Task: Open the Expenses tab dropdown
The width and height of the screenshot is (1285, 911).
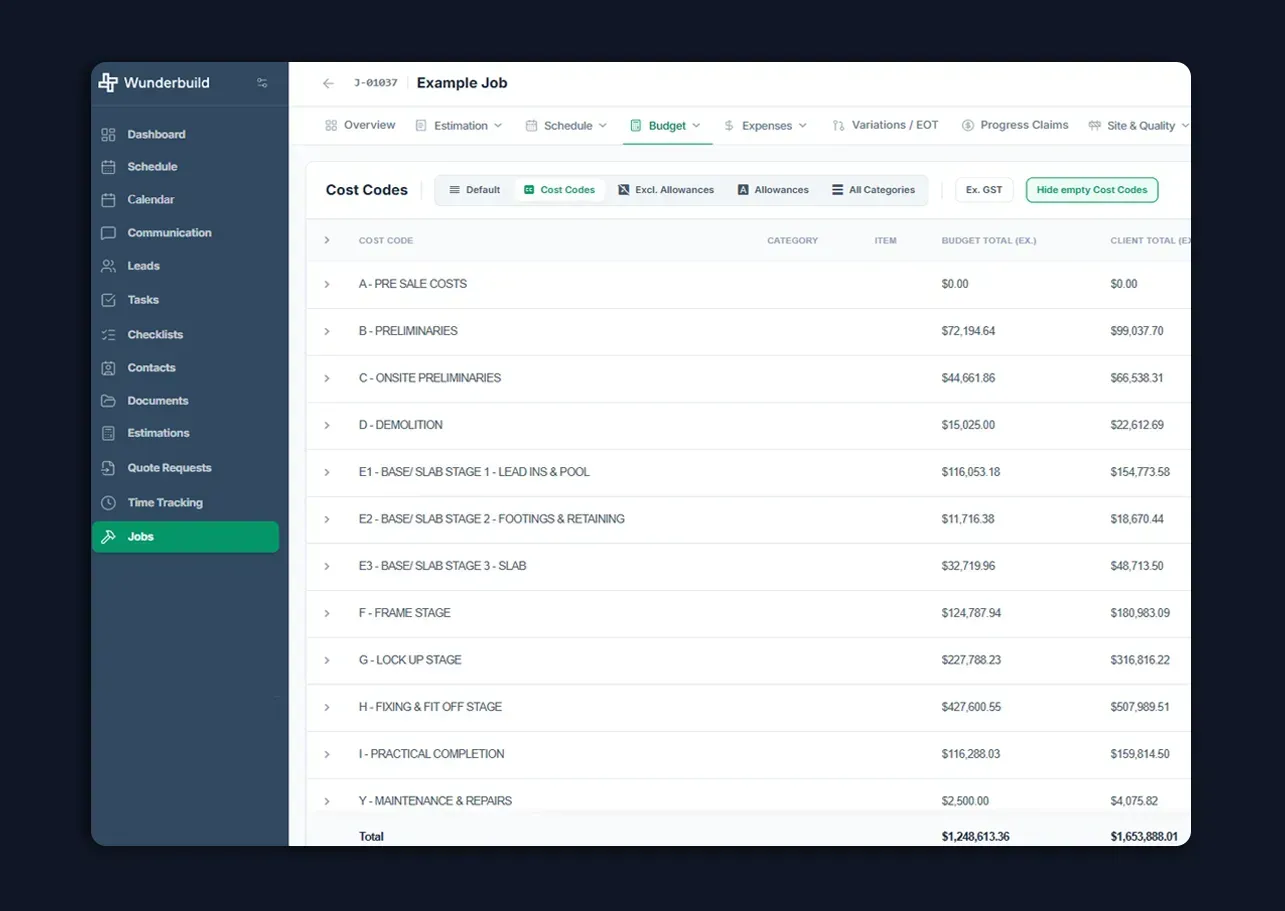Action: [765, 126]
